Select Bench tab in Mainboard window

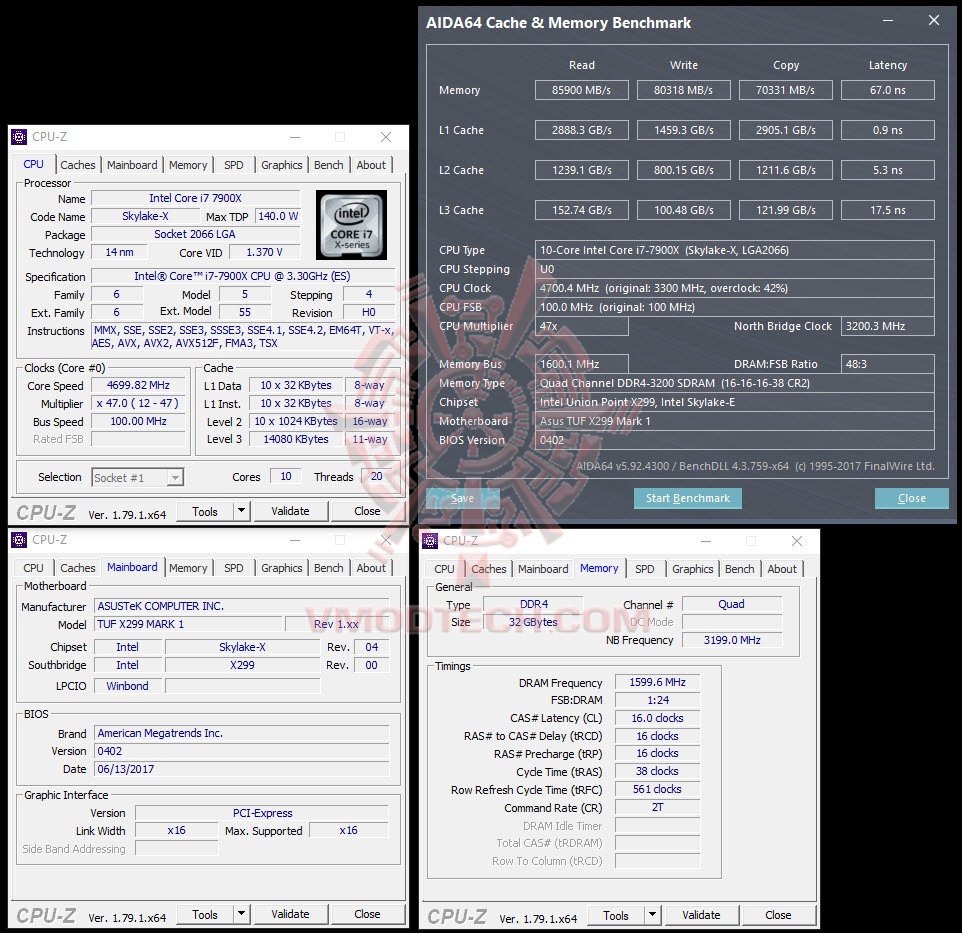pyautogui.click(x=329, y=568)
